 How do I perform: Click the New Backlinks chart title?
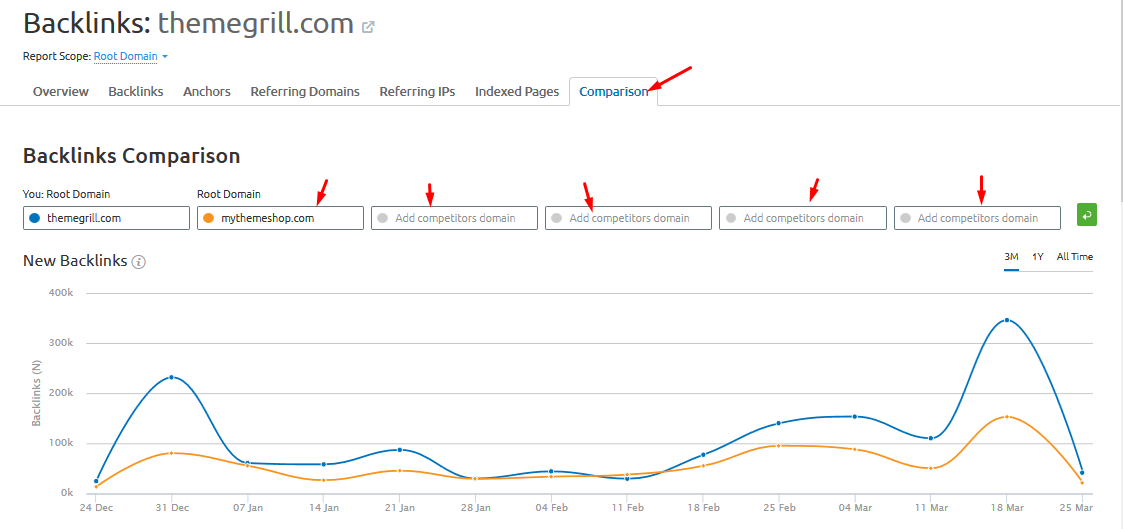pos(75,261)
